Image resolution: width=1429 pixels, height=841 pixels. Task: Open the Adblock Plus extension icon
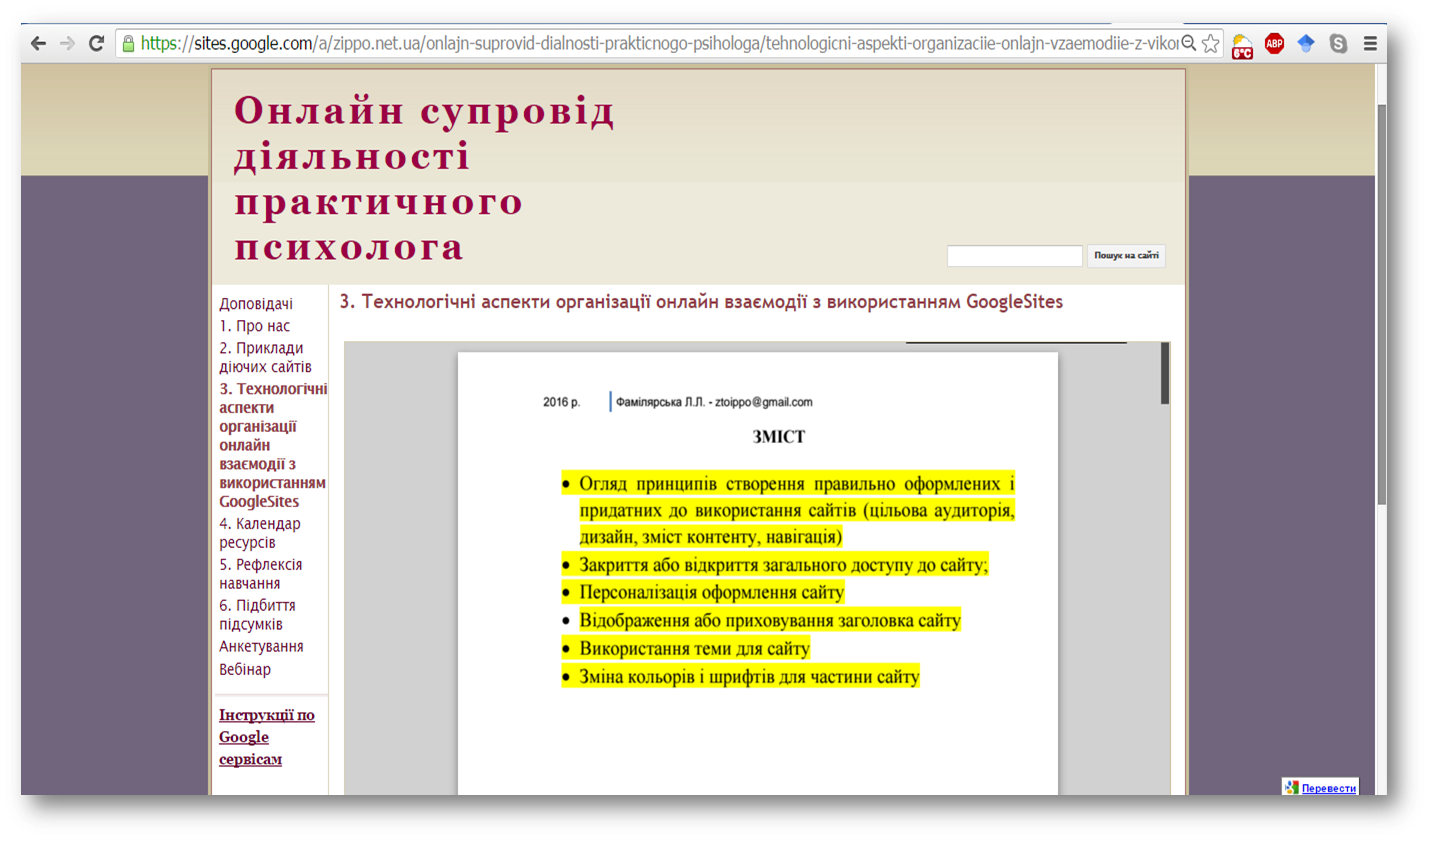[1274, 43]
